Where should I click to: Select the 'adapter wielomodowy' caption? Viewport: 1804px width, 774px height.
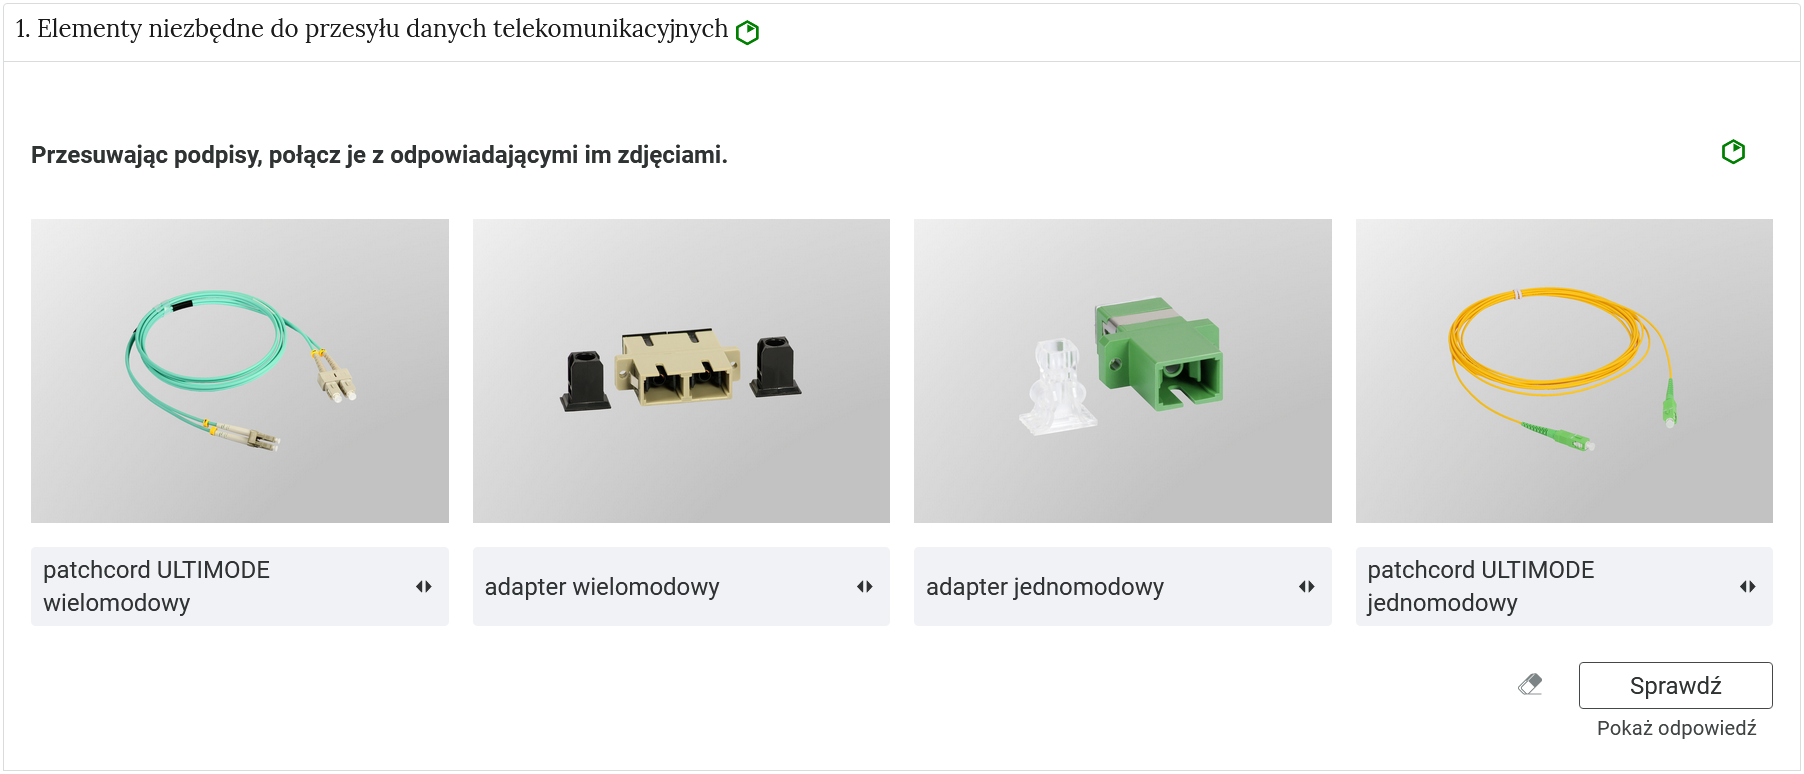click(681, 587)
